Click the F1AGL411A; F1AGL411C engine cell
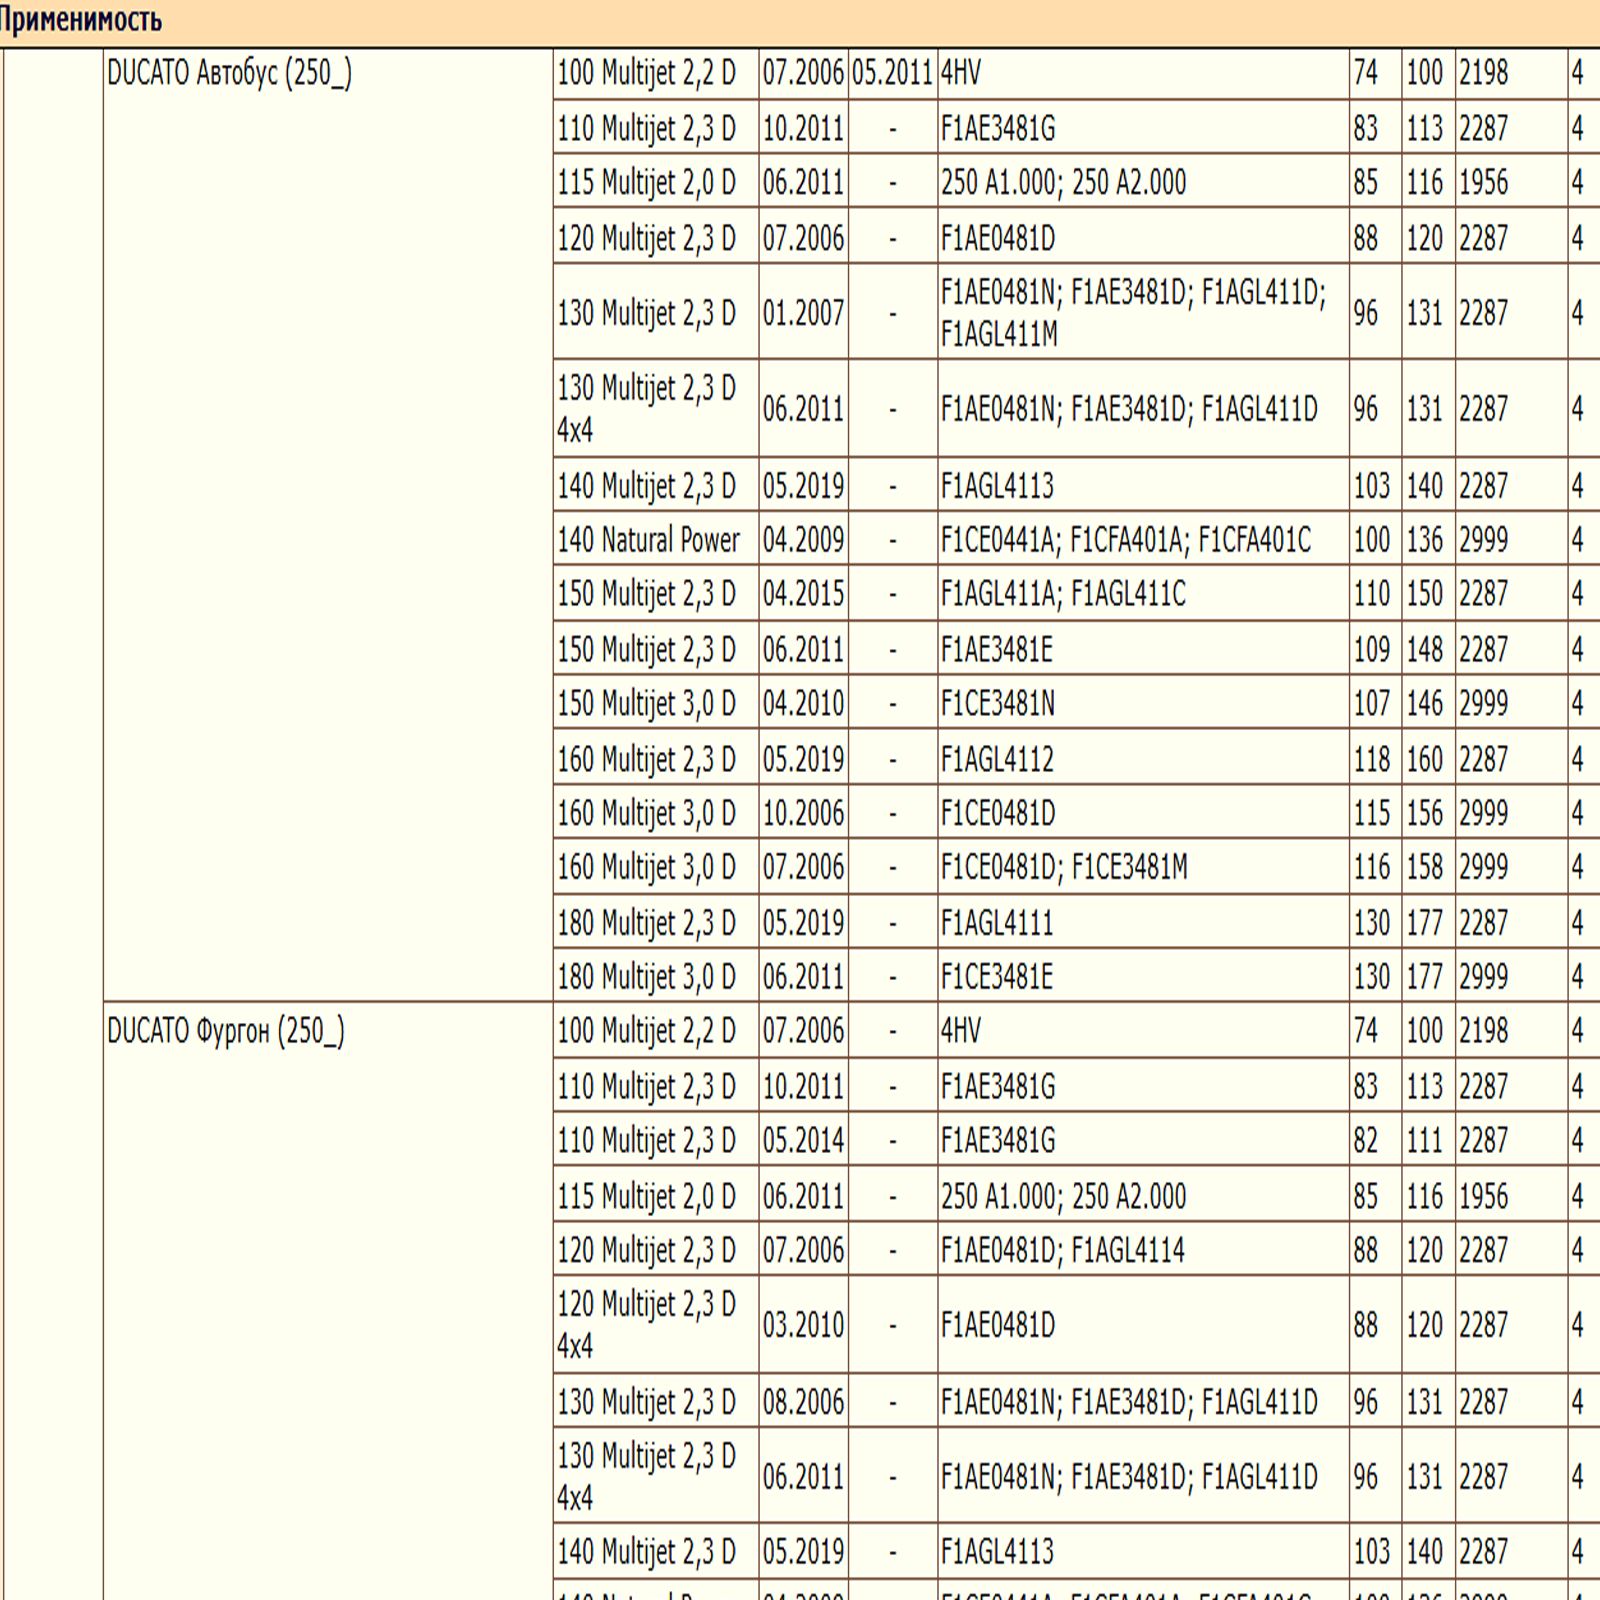Viewport: 1600px width, 1600px height. tap(1063, 594)
